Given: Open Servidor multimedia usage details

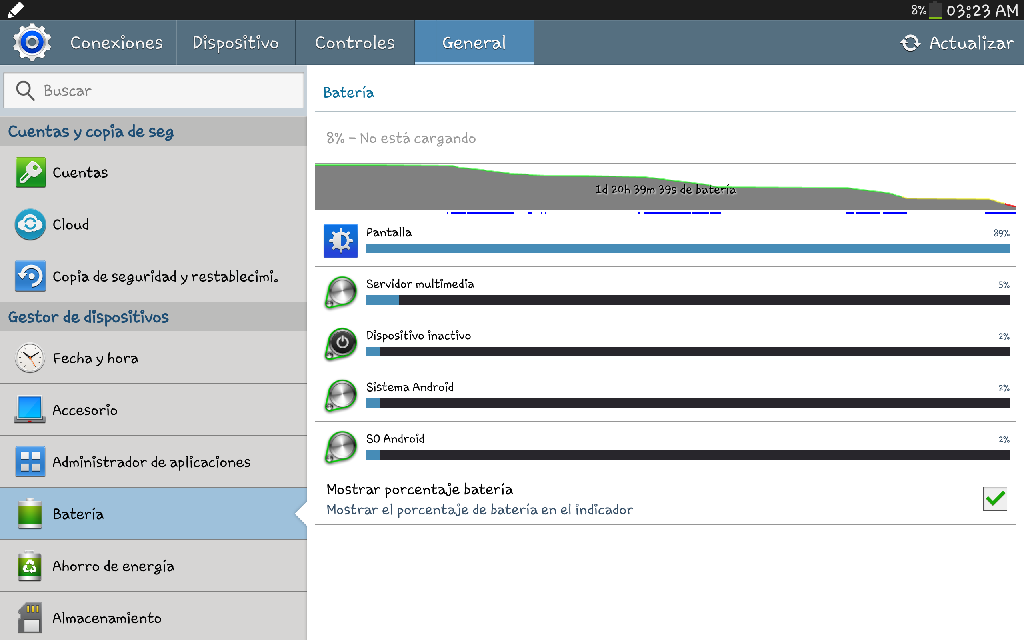Looking at the screenshot, I should click(665, 292).
